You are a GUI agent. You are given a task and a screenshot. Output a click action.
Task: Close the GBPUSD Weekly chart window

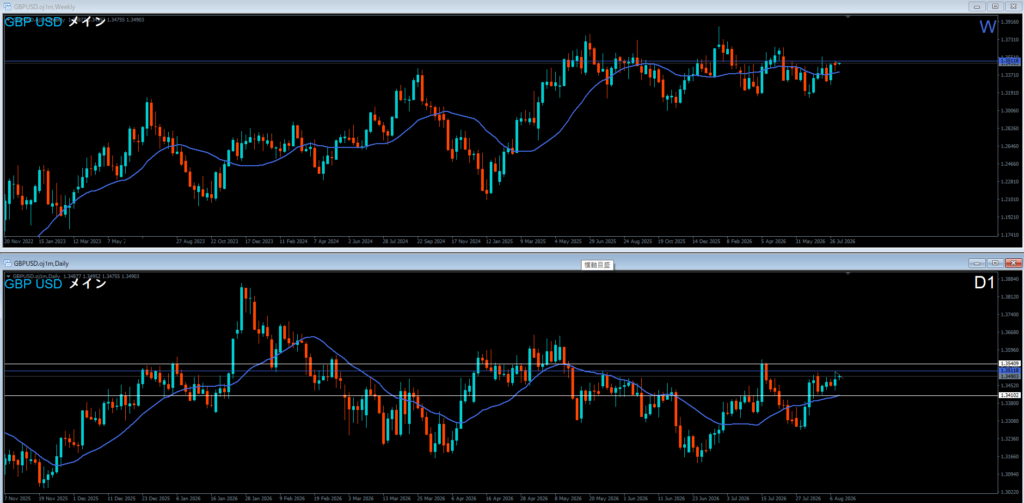(x=1013, y=6)
